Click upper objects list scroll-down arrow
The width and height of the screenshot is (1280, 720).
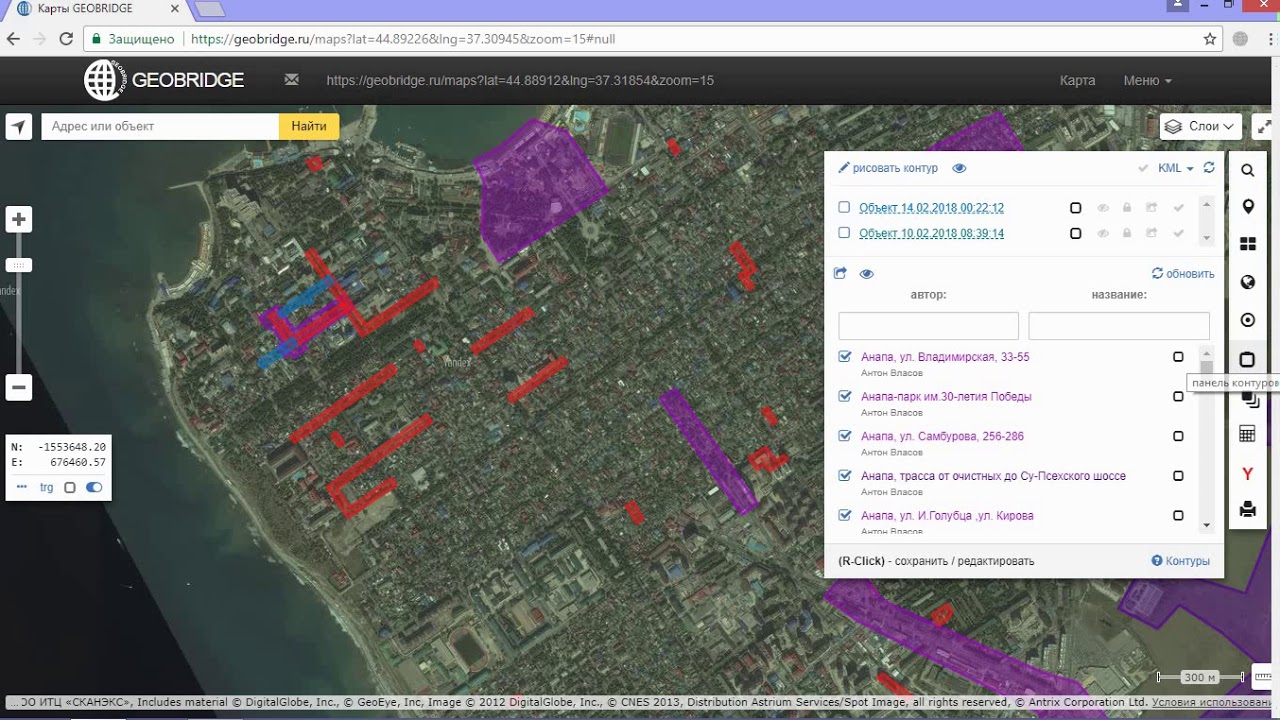click(x=1207, y=238)
